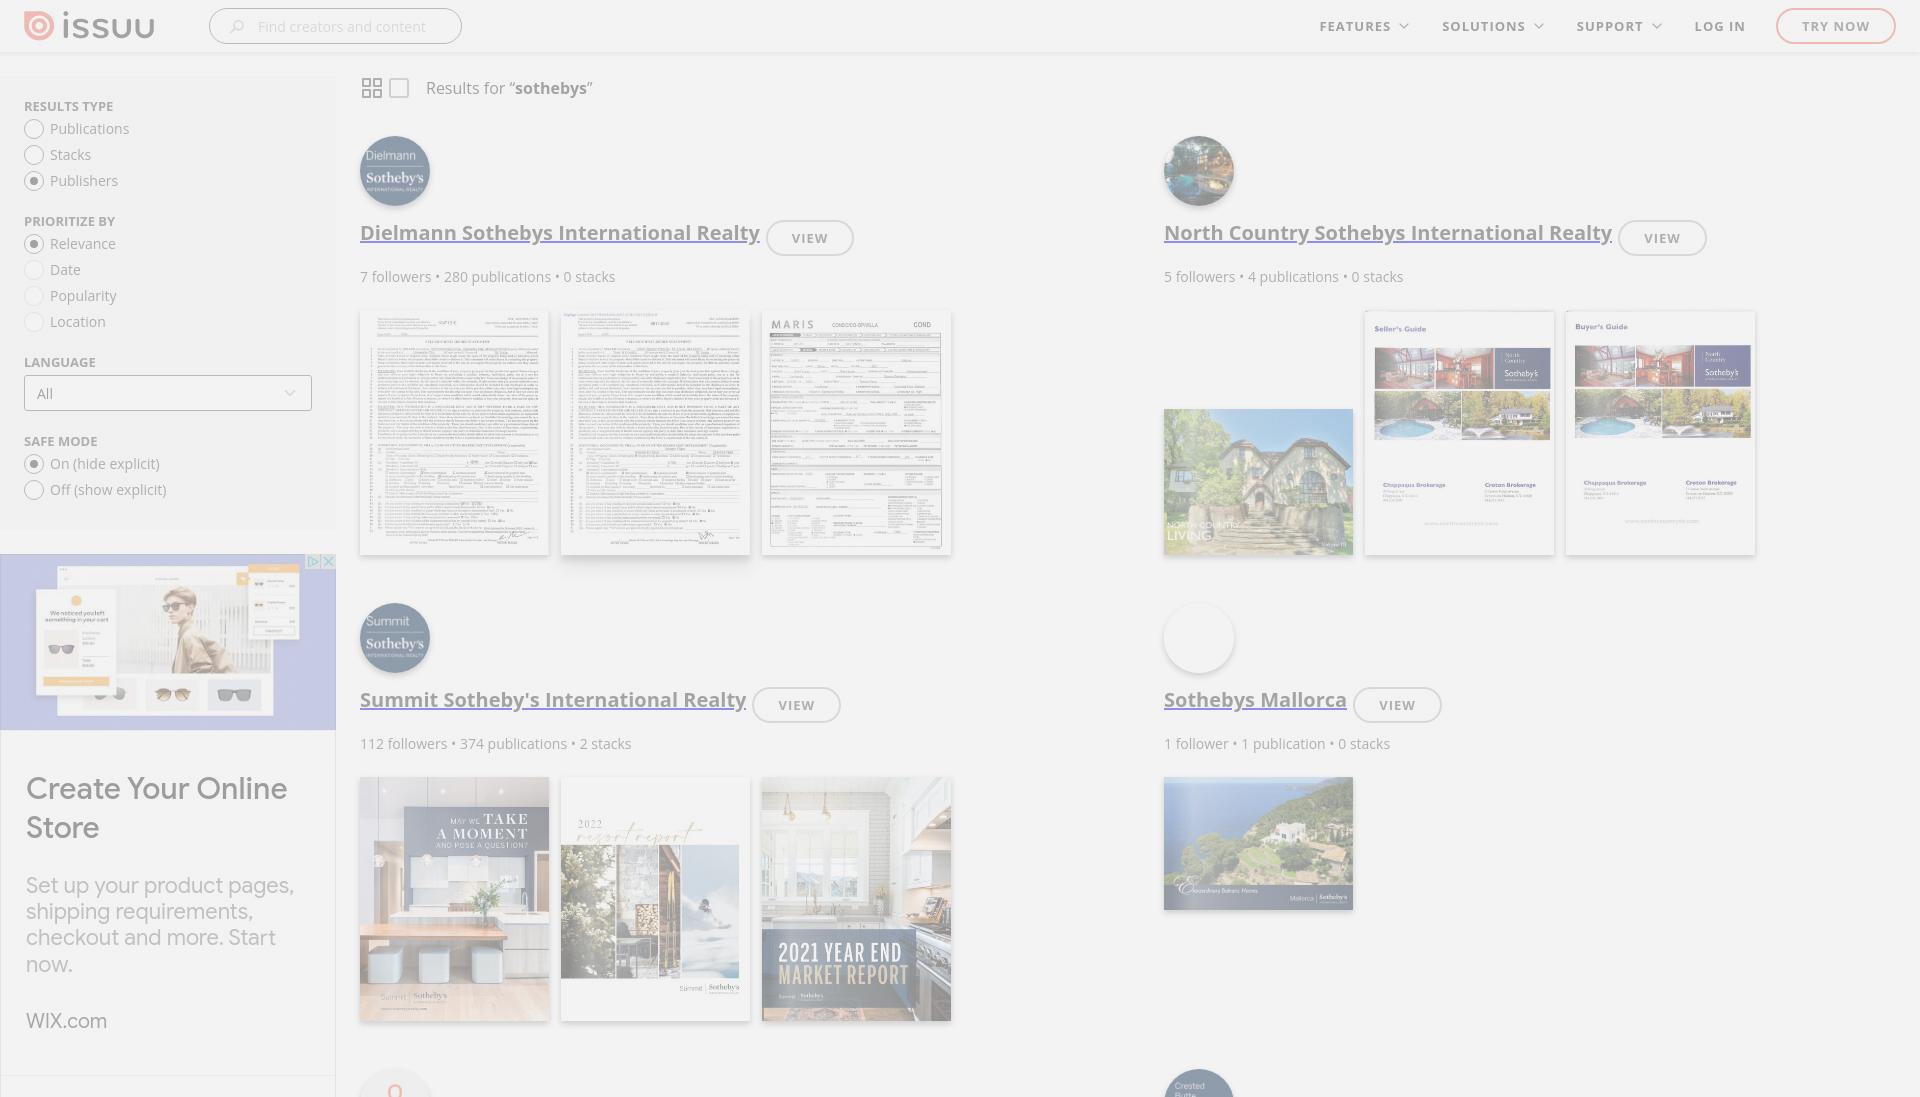Select Publications results type
This screenshot has width=1920, height=1097.
34,129
